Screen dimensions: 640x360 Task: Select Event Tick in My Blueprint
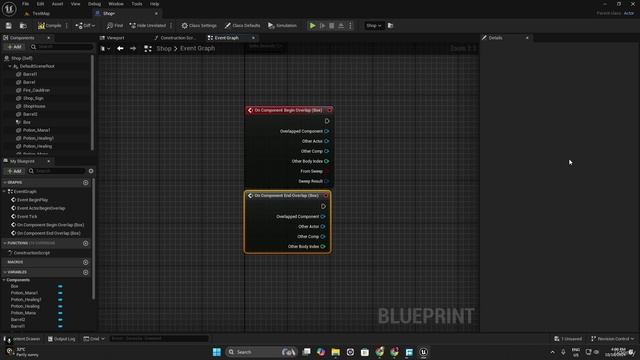[27, 217]
